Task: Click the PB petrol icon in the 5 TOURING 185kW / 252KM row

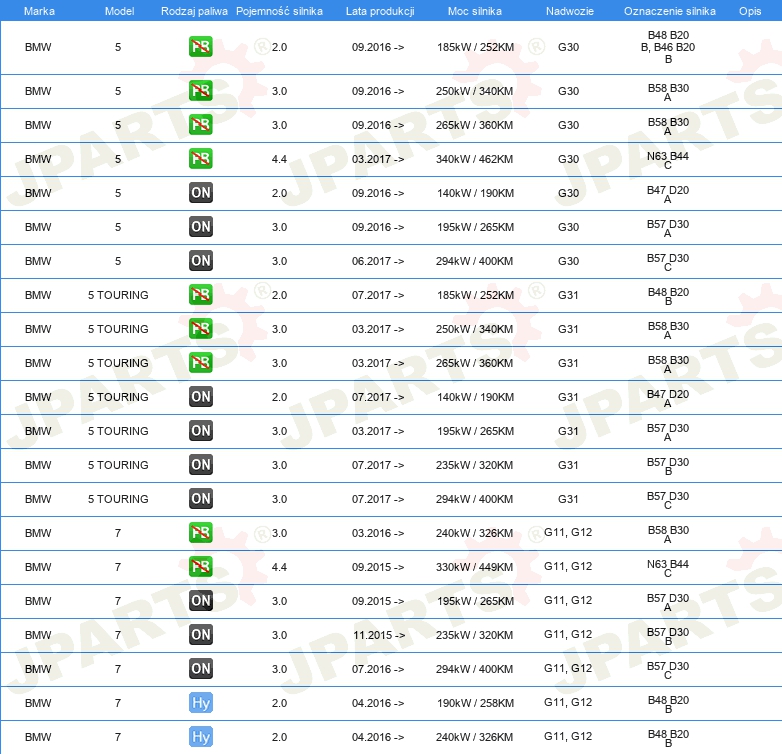Action: [200, 294]
